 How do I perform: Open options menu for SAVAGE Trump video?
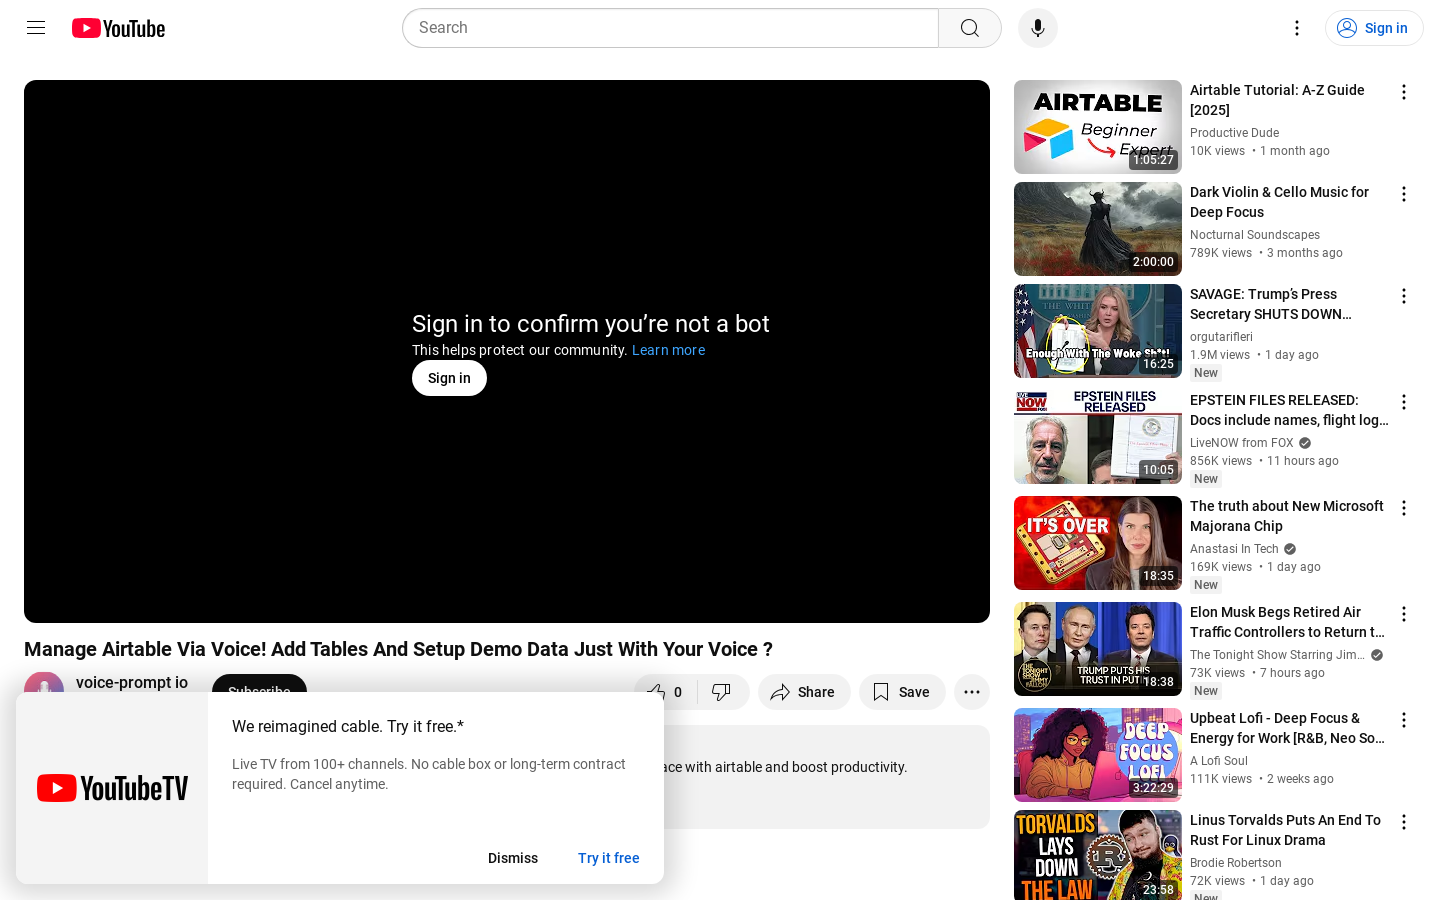1404,296
